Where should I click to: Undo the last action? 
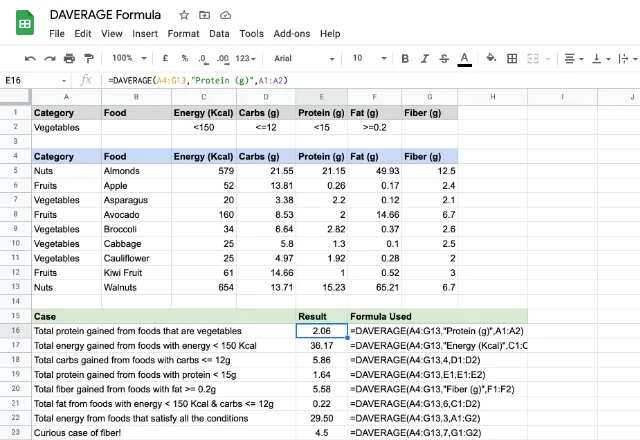click(x=30, y=59)
